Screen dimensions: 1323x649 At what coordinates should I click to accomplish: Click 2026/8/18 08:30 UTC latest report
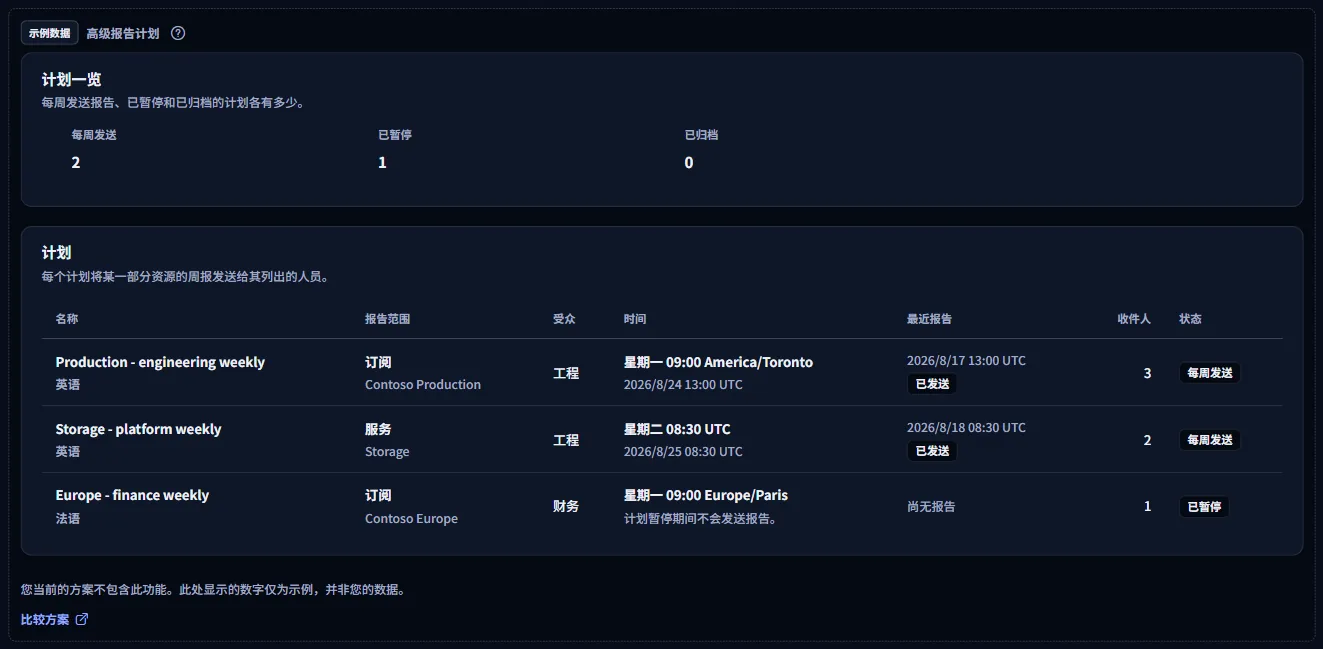click(x=966, y=427)
